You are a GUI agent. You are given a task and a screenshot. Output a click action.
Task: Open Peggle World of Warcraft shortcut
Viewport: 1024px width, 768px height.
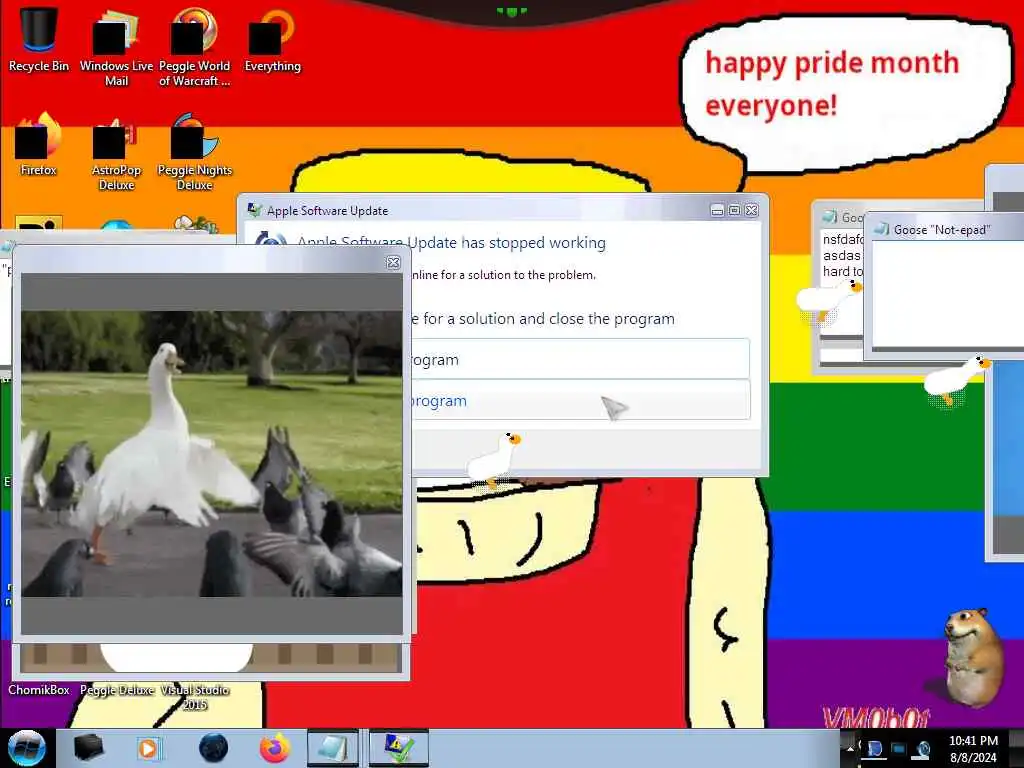click(x=195, y=47)
